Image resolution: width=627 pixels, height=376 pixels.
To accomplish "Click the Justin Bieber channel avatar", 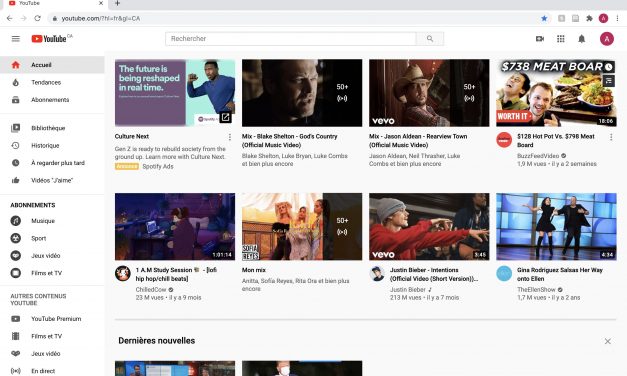I will [x=377, y=274].
